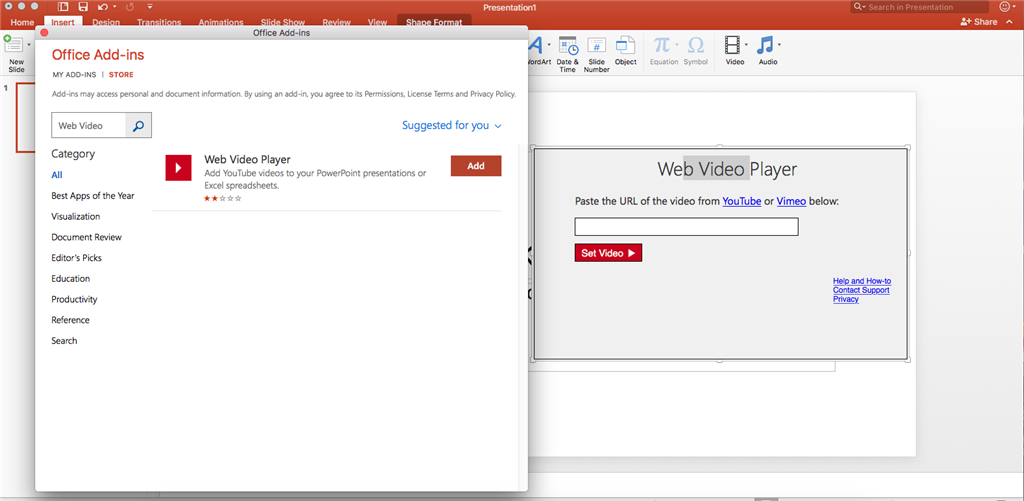Image resolution: width=1024 pixels, height=501 pixels.
Task: Add the Web Video Player add-in
Action: 476,166
